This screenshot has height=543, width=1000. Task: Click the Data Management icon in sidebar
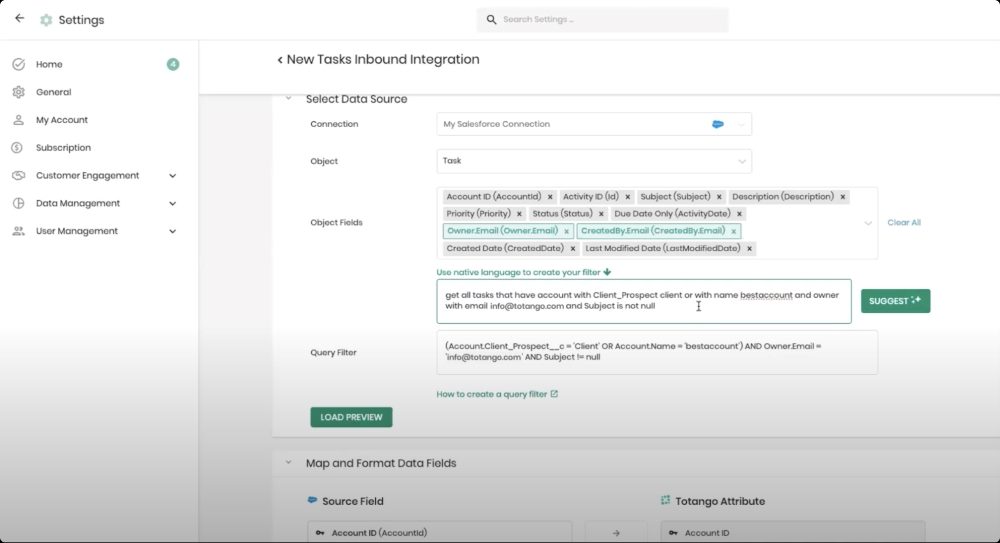point(18,203)
